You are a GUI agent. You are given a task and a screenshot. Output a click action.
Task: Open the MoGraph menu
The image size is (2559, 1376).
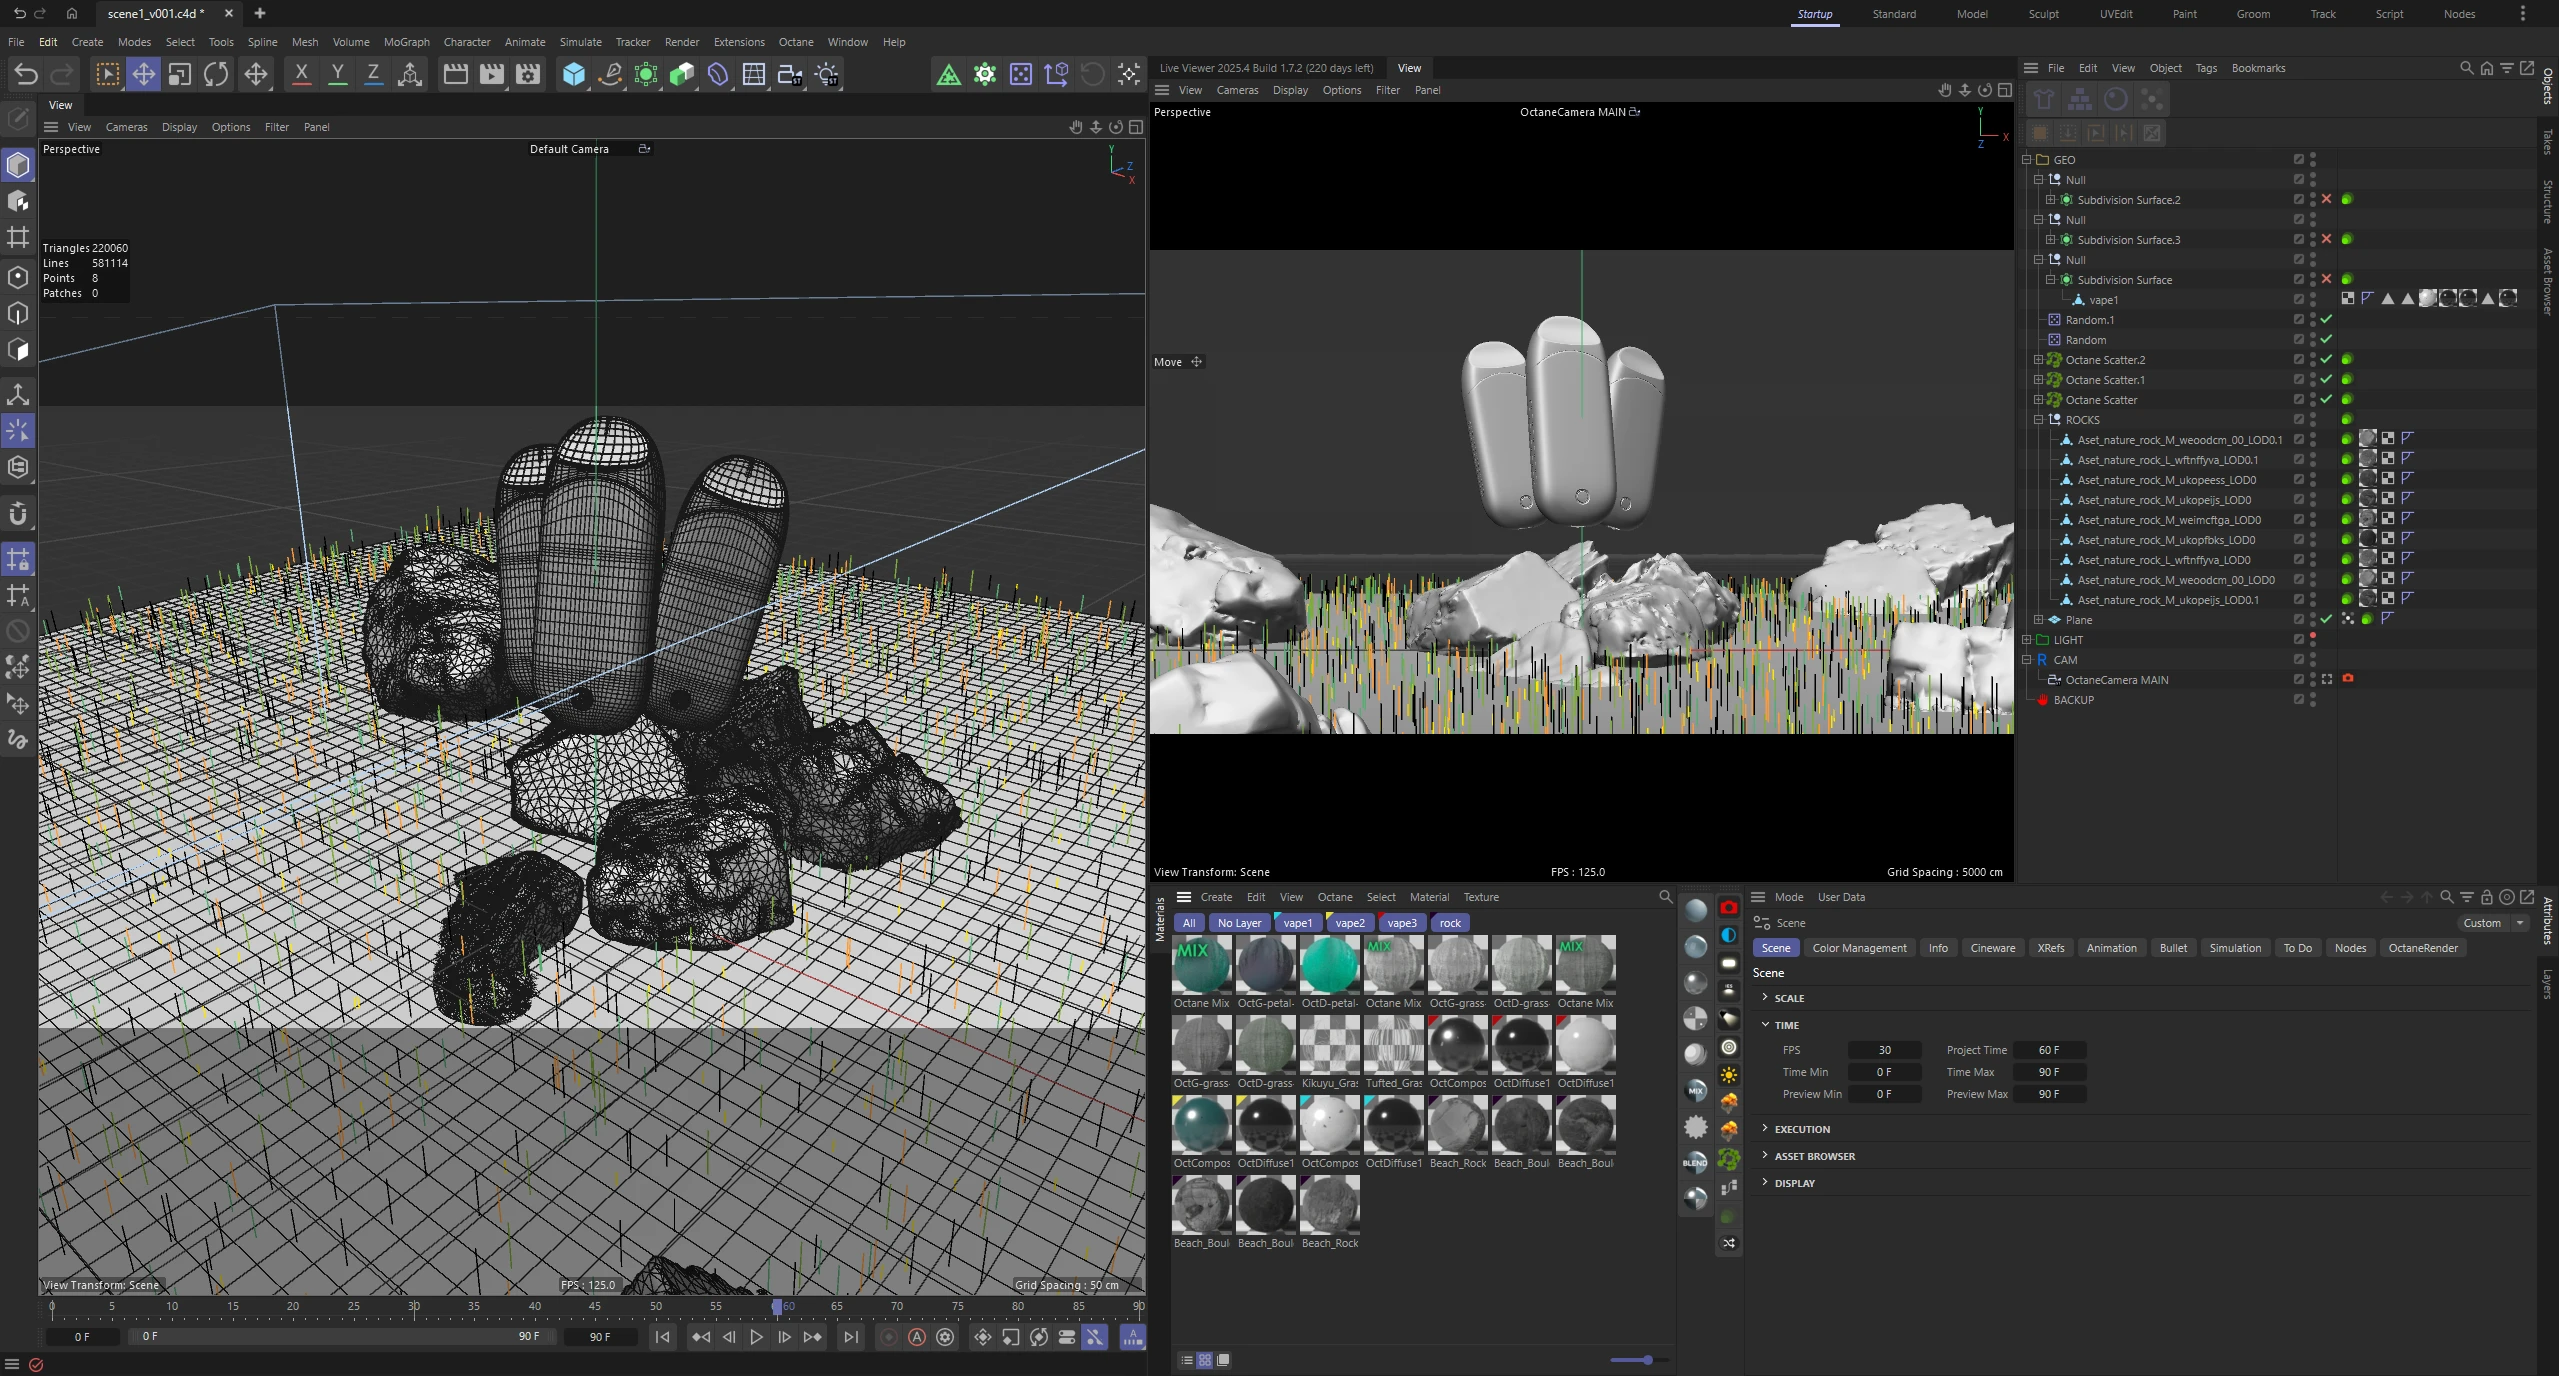pyautogui.click(x=405, y=42)
